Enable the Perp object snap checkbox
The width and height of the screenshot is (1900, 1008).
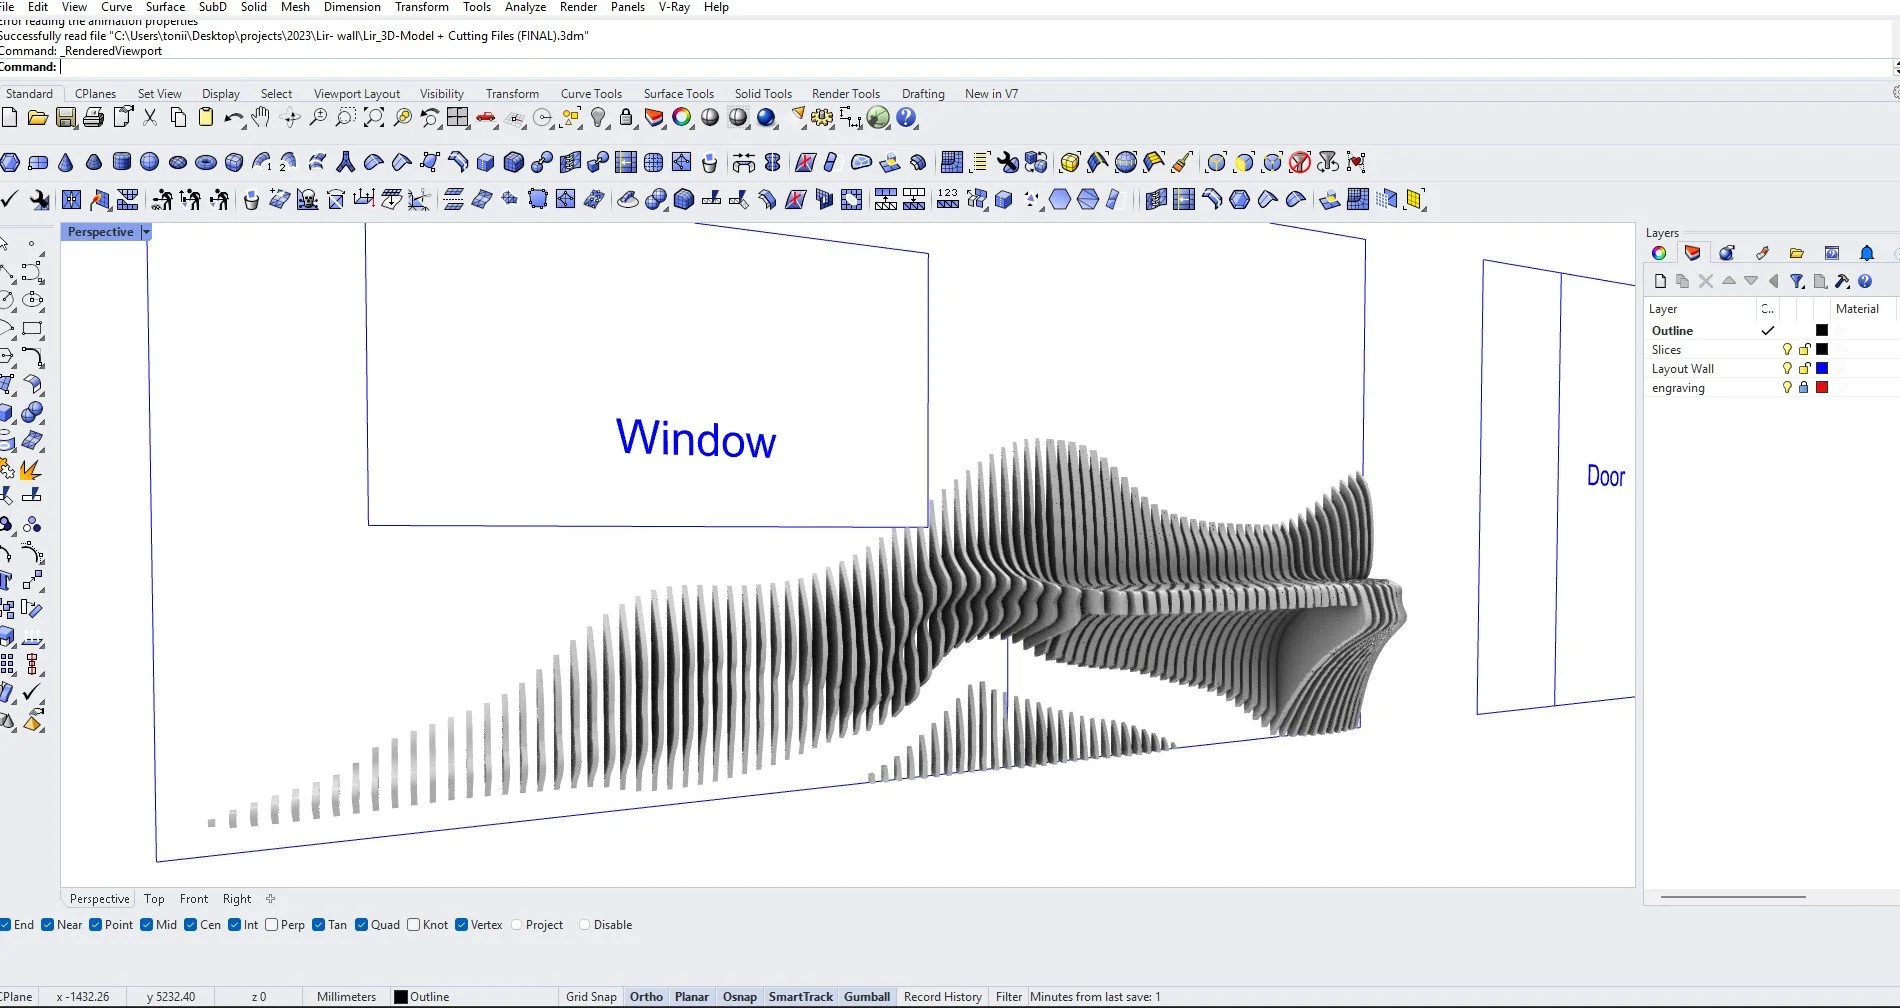271,925
